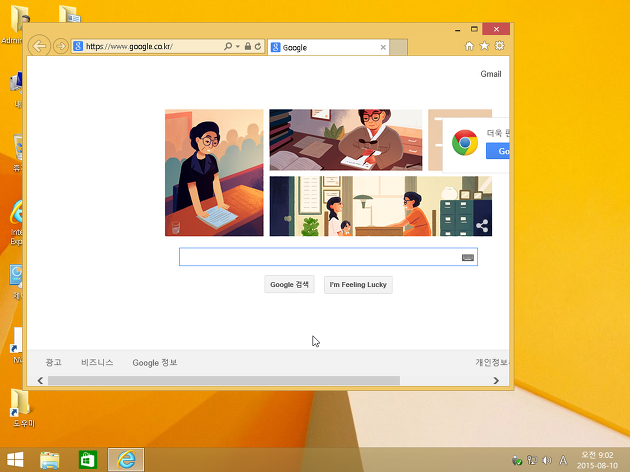Screen dimensions: 630x472
Task: Click the volume speaker tray icon
Action: pyautogui.click(x=547, y=460)
